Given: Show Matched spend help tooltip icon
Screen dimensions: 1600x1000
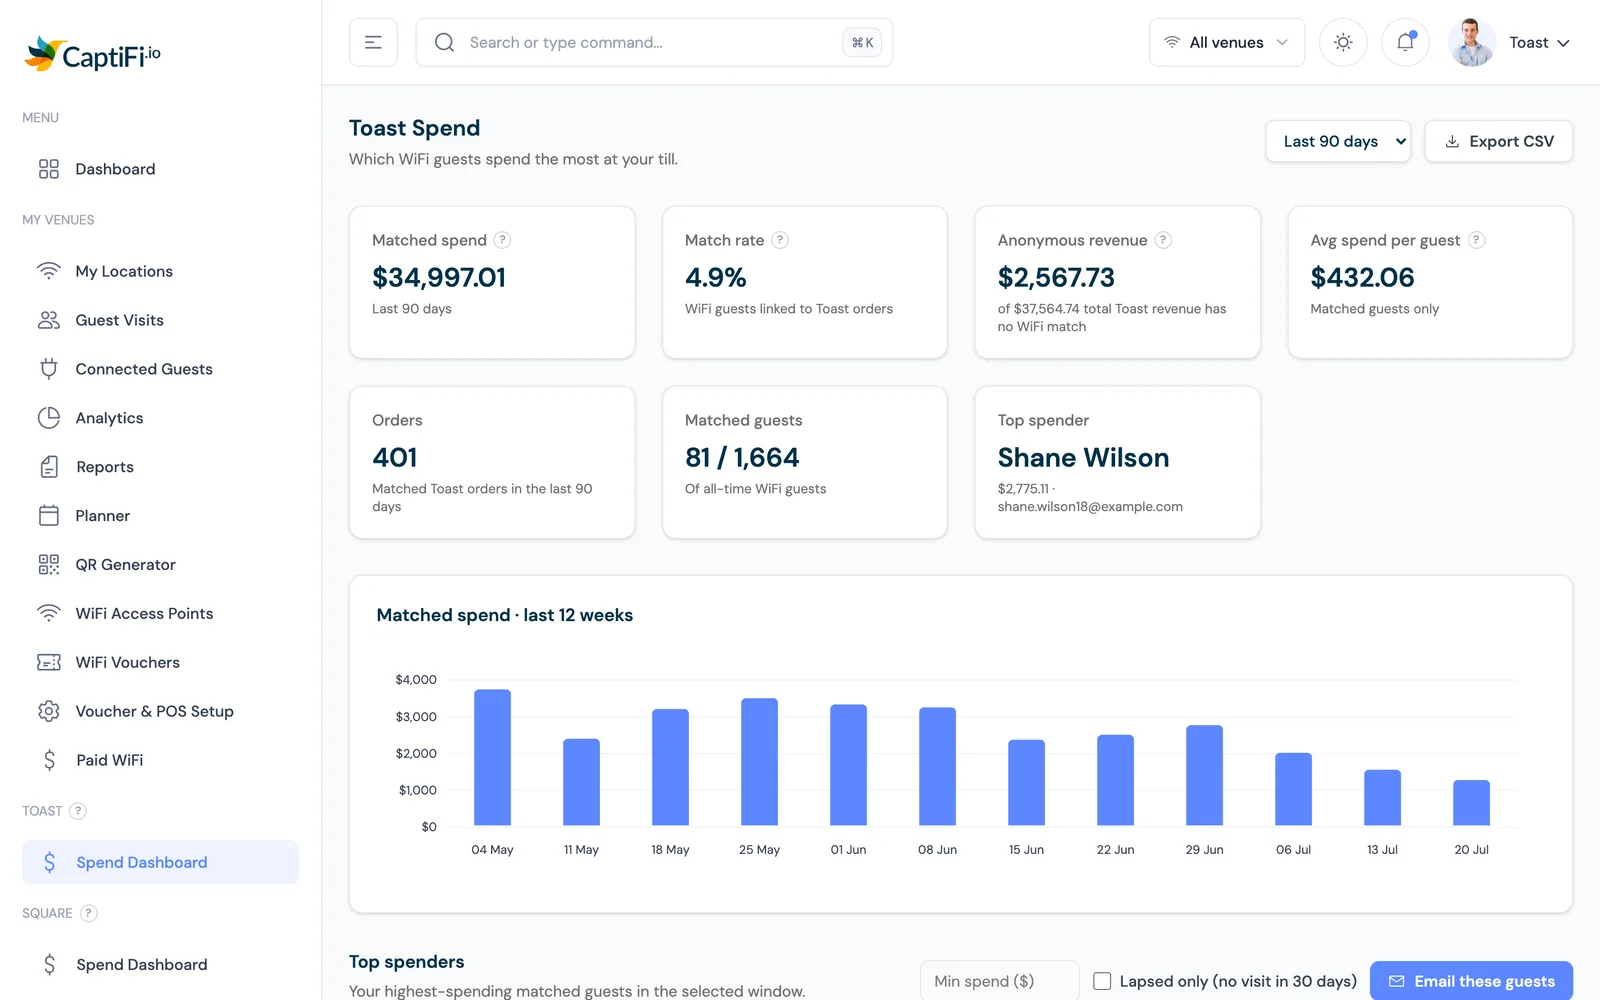Looking at the screenshot, I should [503, 240].
